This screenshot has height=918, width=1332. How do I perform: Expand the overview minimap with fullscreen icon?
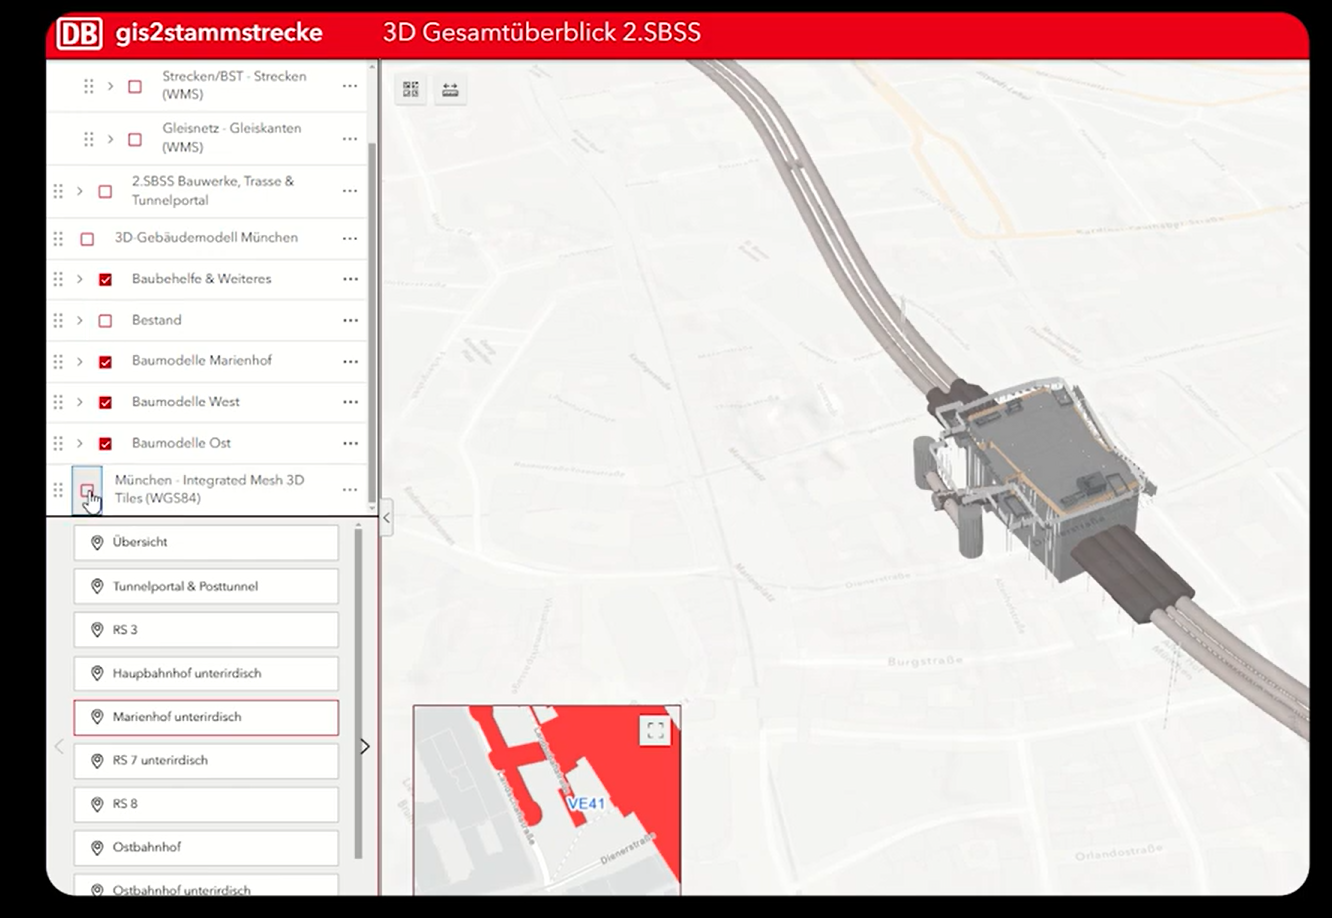(x=655, y=731)
